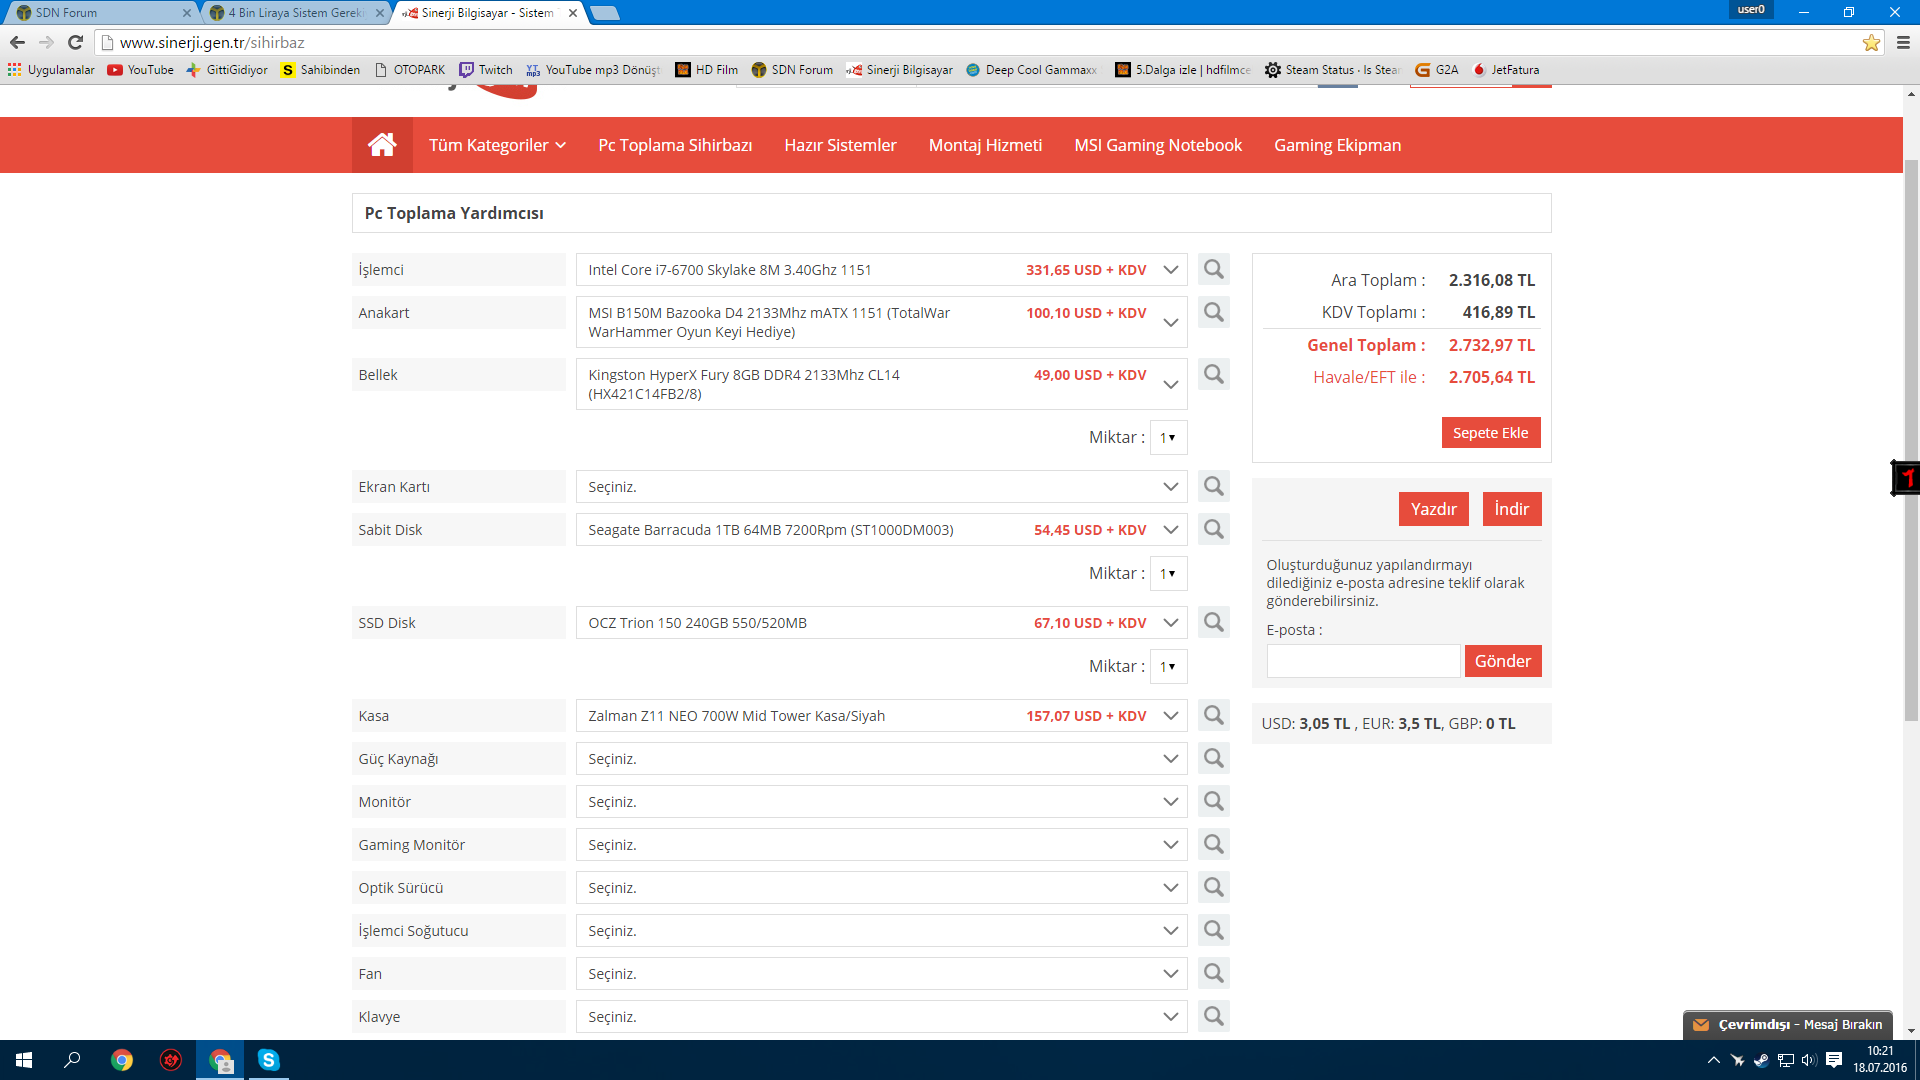The width and height of the screenshot is (1920, 1080).
Task: Open Skype from the Windows taskbar
Action: 268,1060
